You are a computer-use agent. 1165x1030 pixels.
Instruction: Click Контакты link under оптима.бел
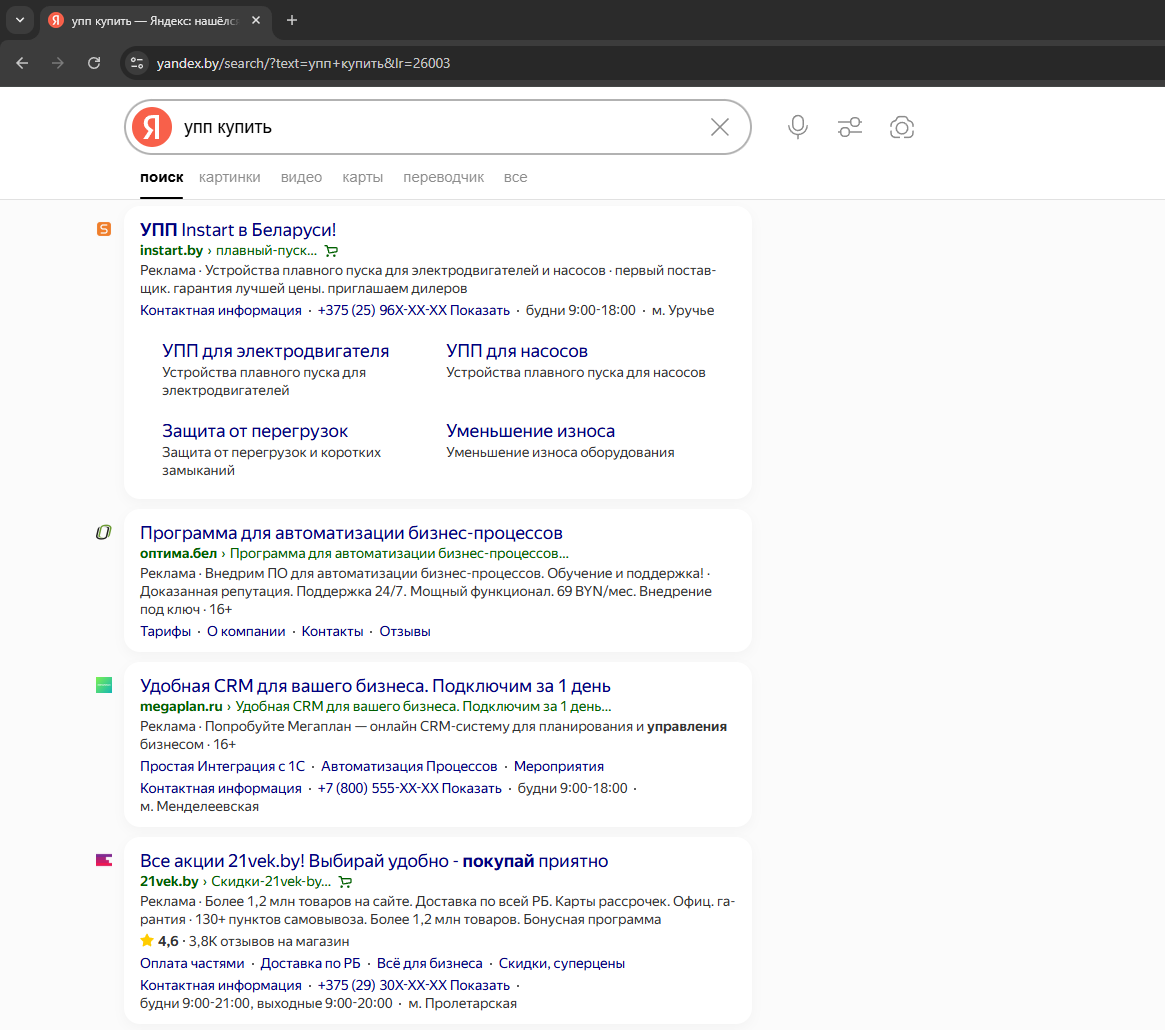[x=332, y=632]
